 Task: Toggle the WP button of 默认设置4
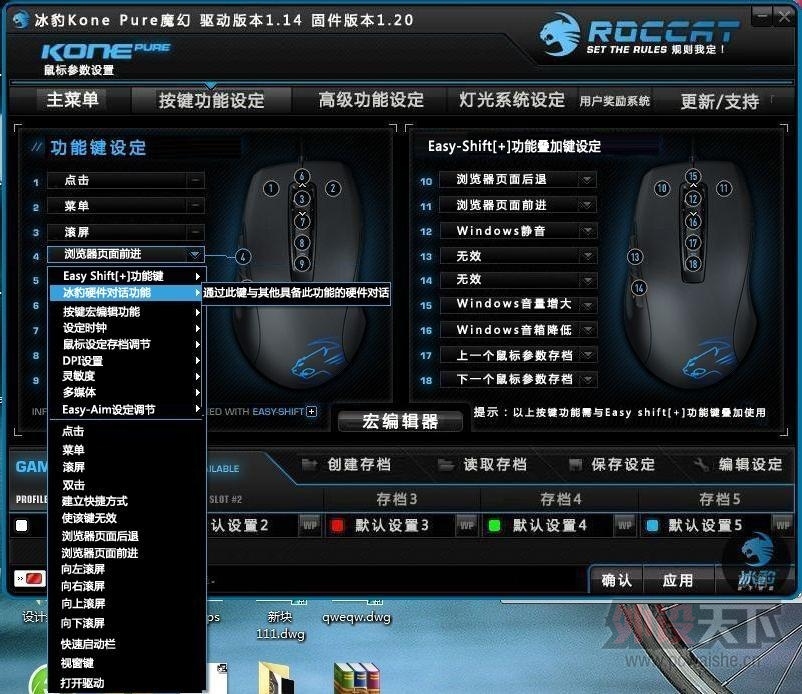pyautogui.click(x=625, y=525)
